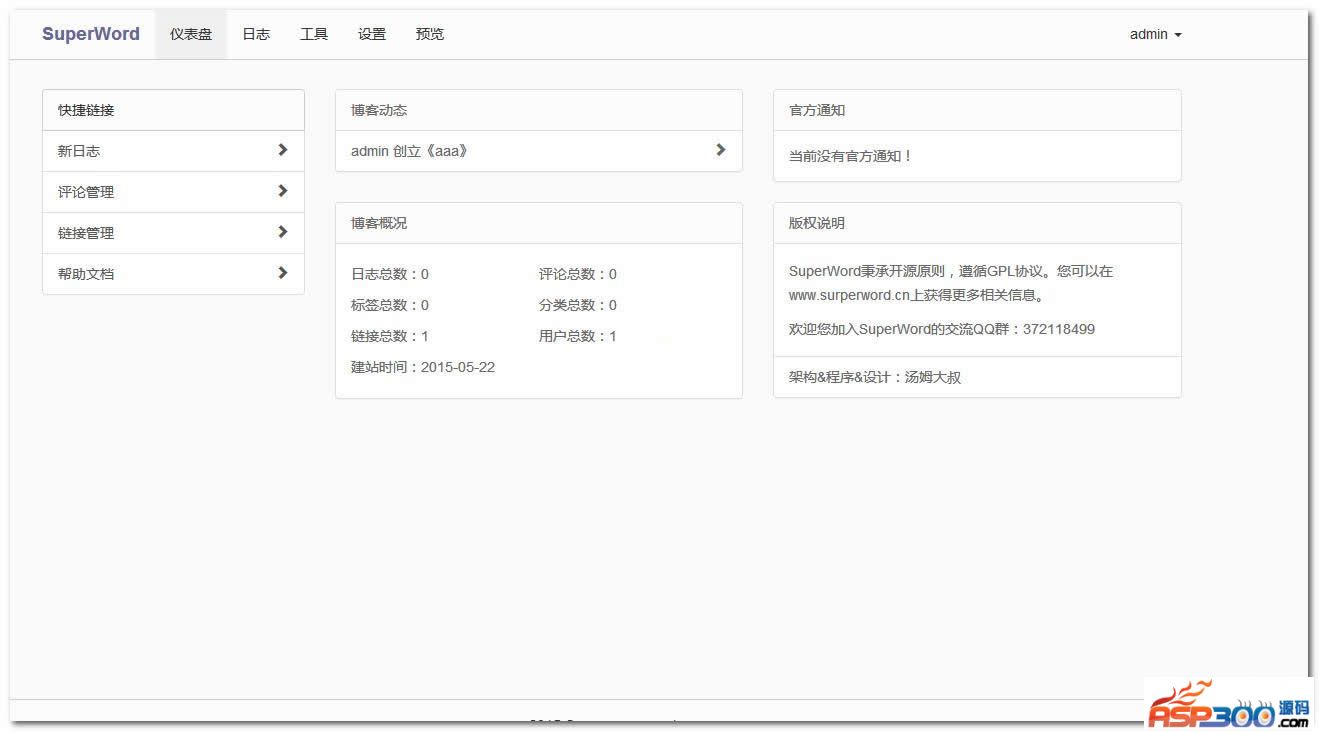Open the 新日志 quick link
The image size is (1319, 732).
(80, 151)
